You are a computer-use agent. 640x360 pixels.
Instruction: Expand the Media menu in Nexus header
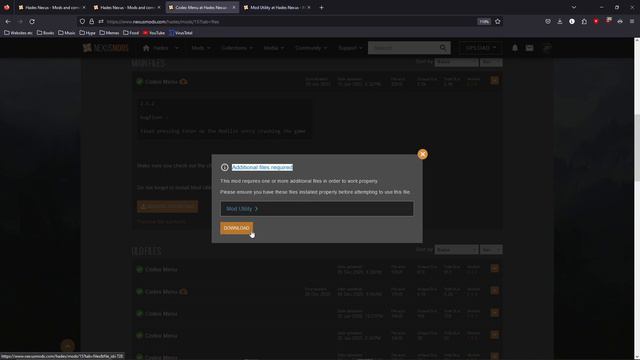(273, 48)
